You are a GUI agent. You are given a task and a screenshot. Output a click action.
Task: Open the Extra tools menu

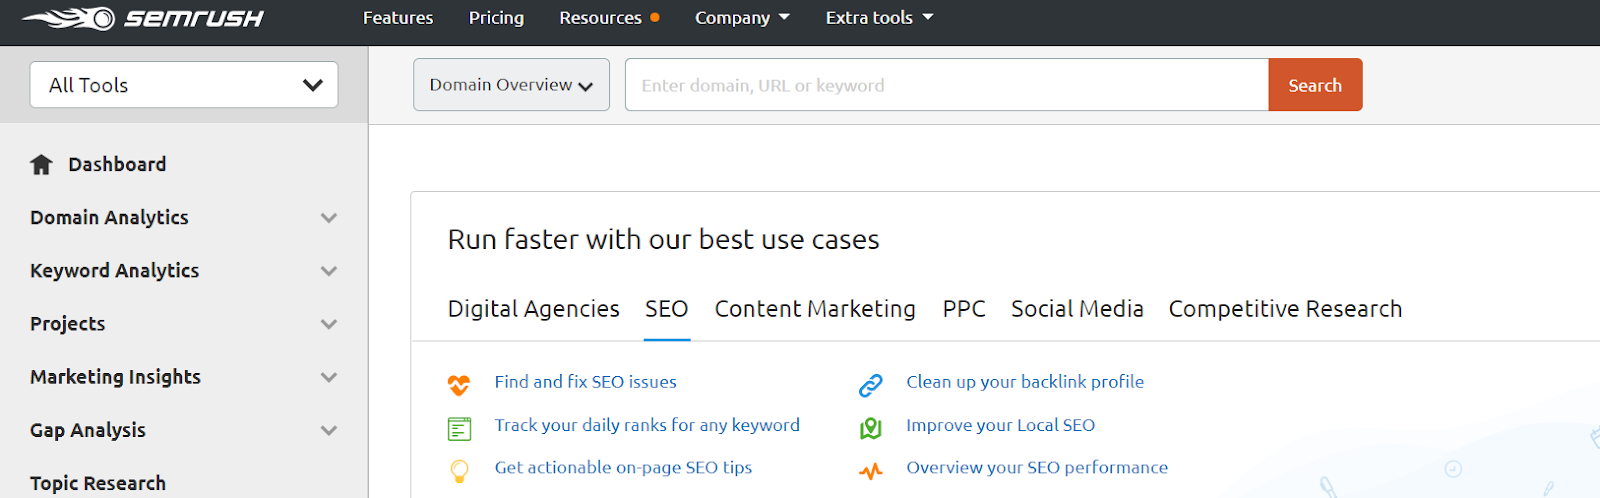[879, 18]
